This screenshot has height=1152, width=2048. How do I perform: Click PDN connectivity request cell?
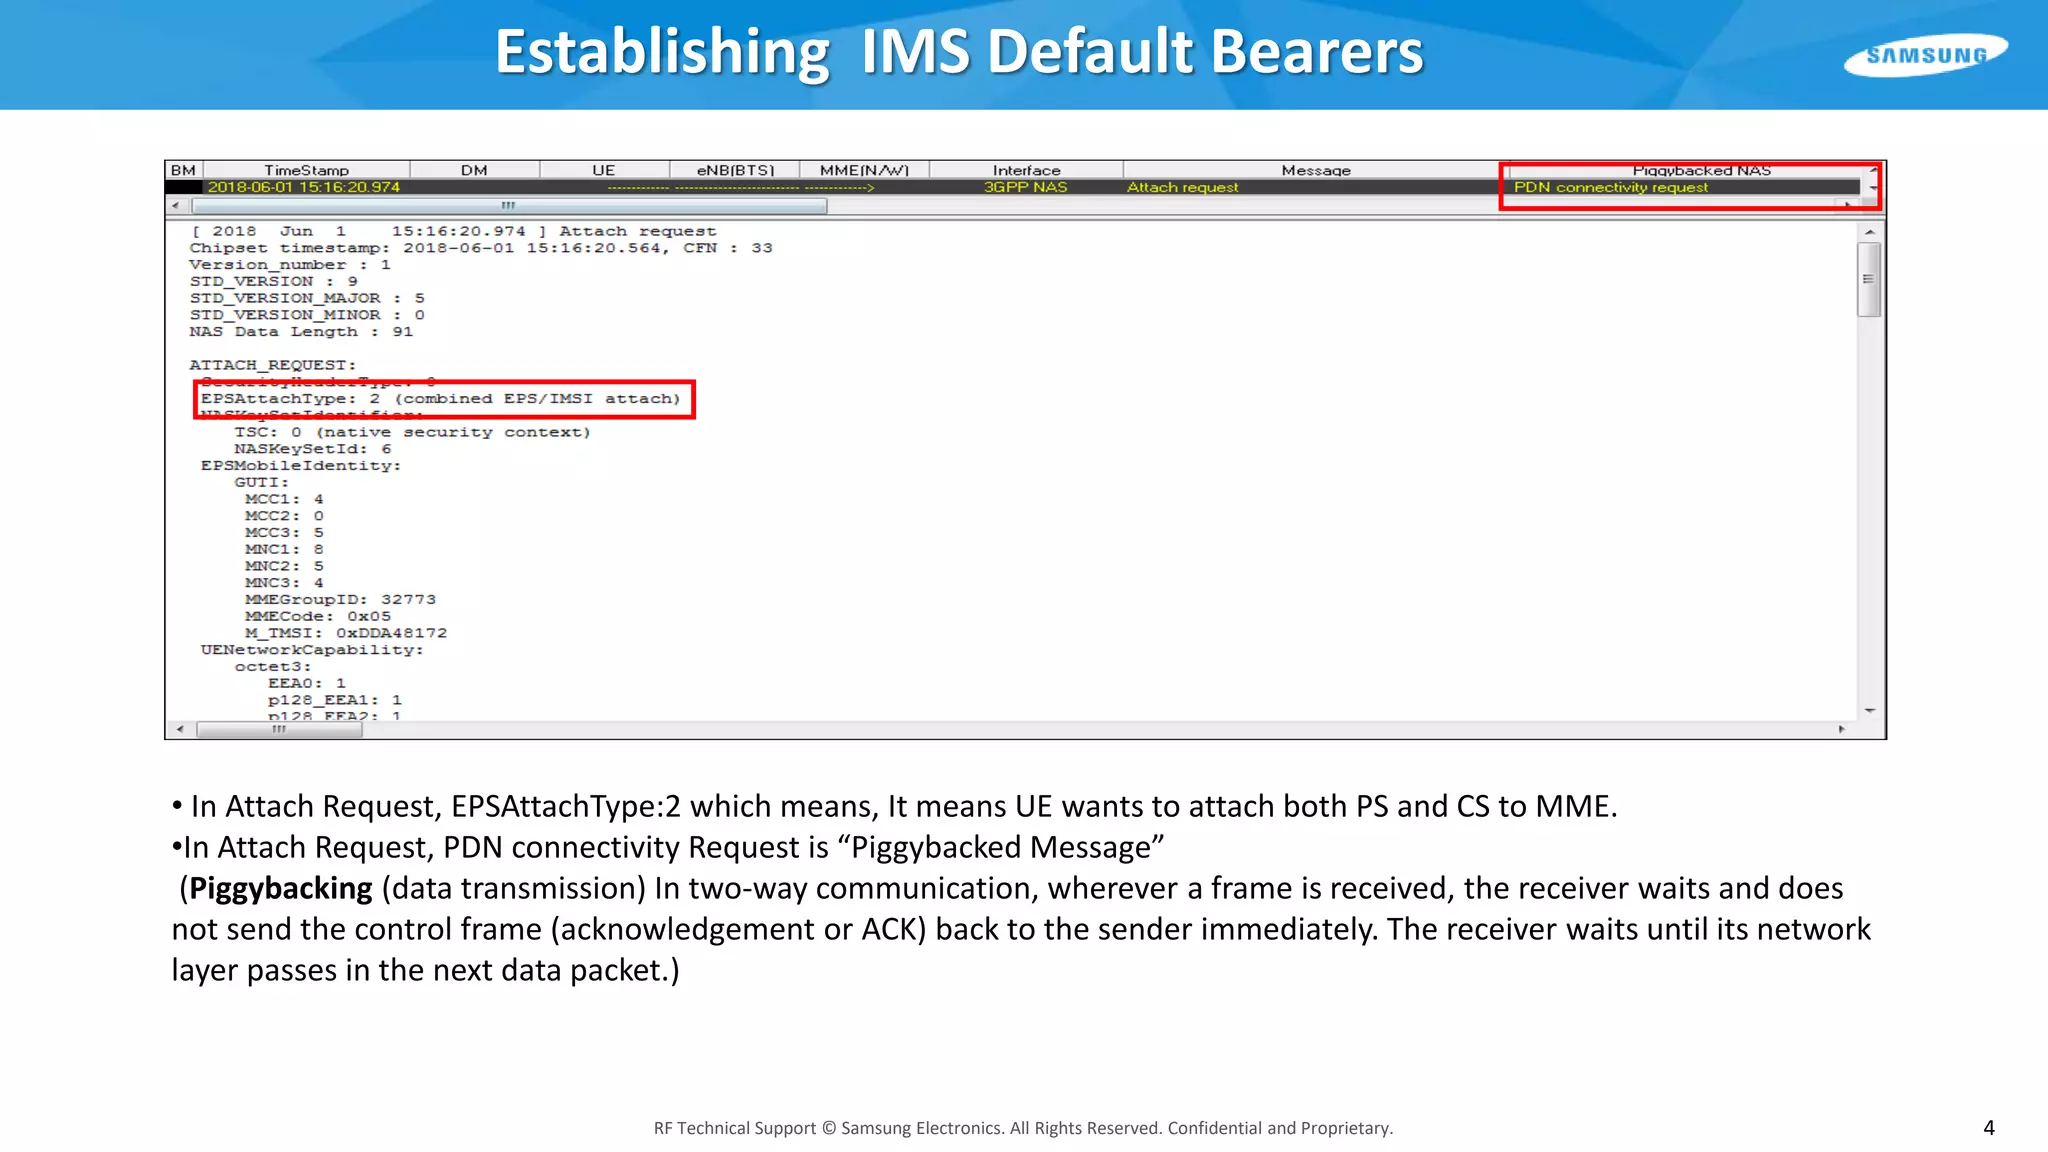[x=1610, y=187]
